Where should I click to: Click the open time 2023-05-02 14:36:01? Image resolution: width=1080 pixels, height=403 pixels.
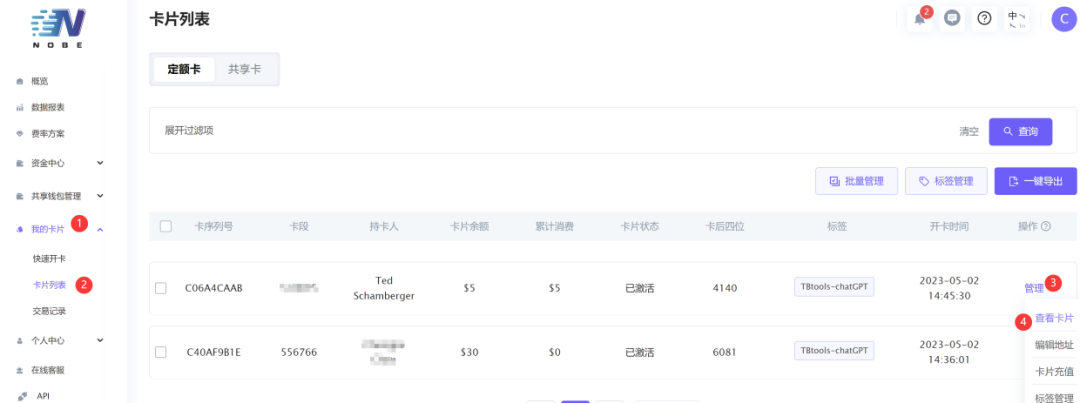949,352
